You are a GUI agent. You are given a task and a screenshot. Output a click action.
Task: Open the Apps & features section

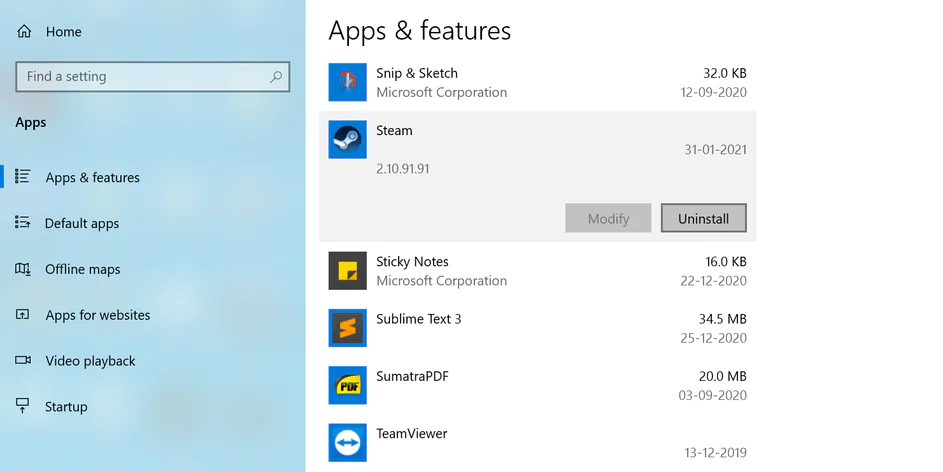point(92,178)
